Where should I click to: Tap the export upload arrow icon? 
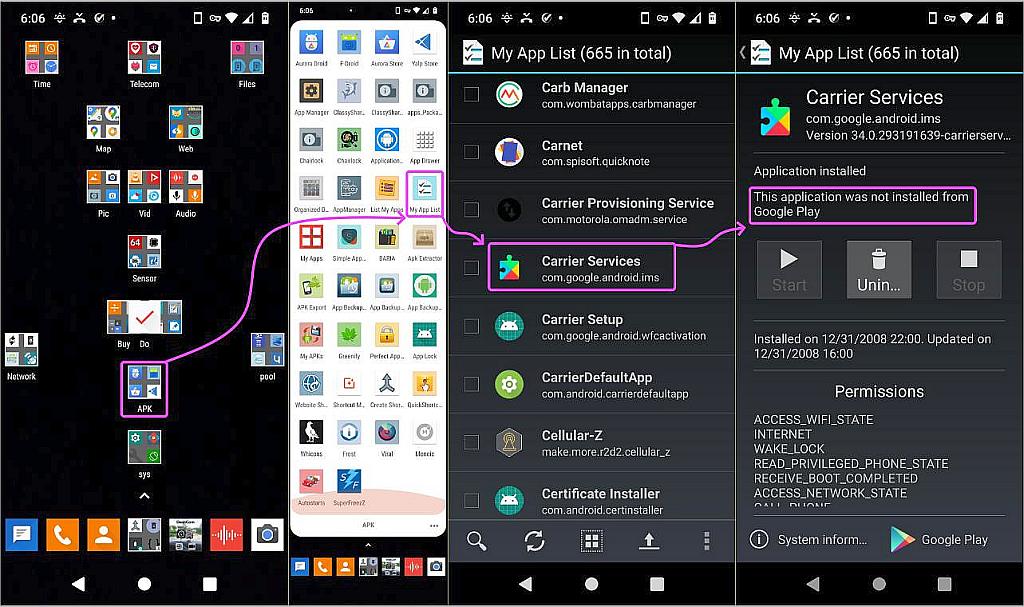point(648,540)
